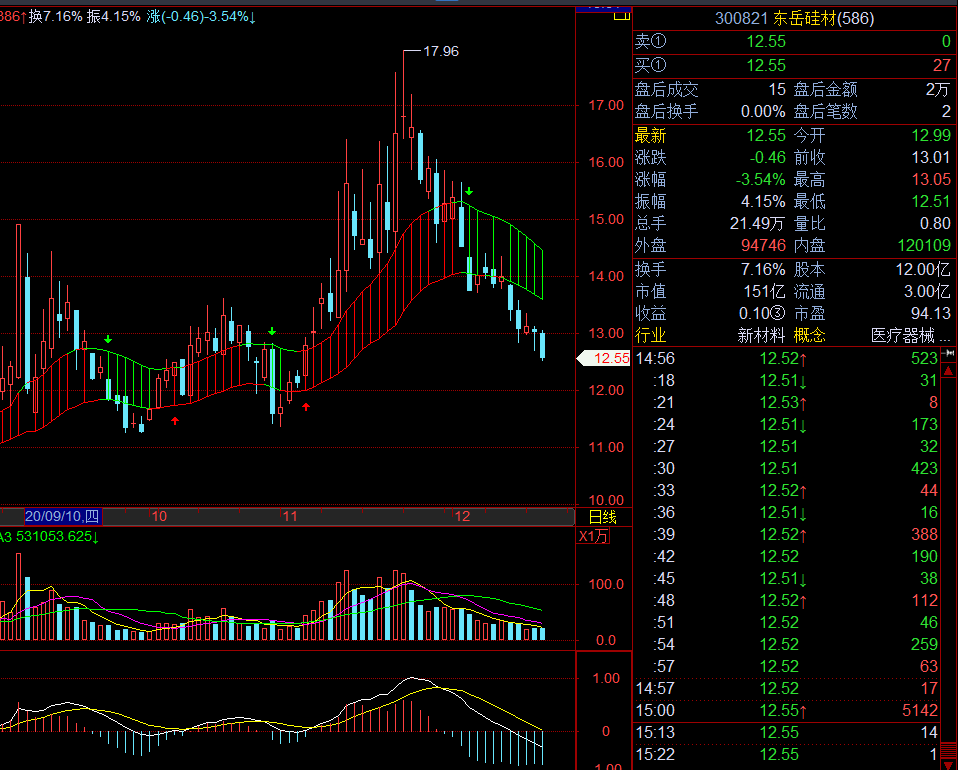
Task: Select the 14:57 tick row with volume 17
Action: pos(786,688)
